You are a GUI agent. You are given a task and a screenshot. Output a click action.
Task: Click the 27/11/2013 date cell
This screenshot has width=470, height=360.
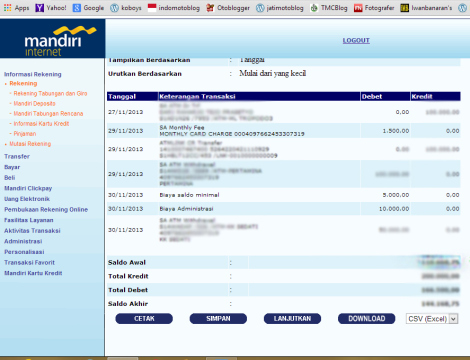pos(126,112)
